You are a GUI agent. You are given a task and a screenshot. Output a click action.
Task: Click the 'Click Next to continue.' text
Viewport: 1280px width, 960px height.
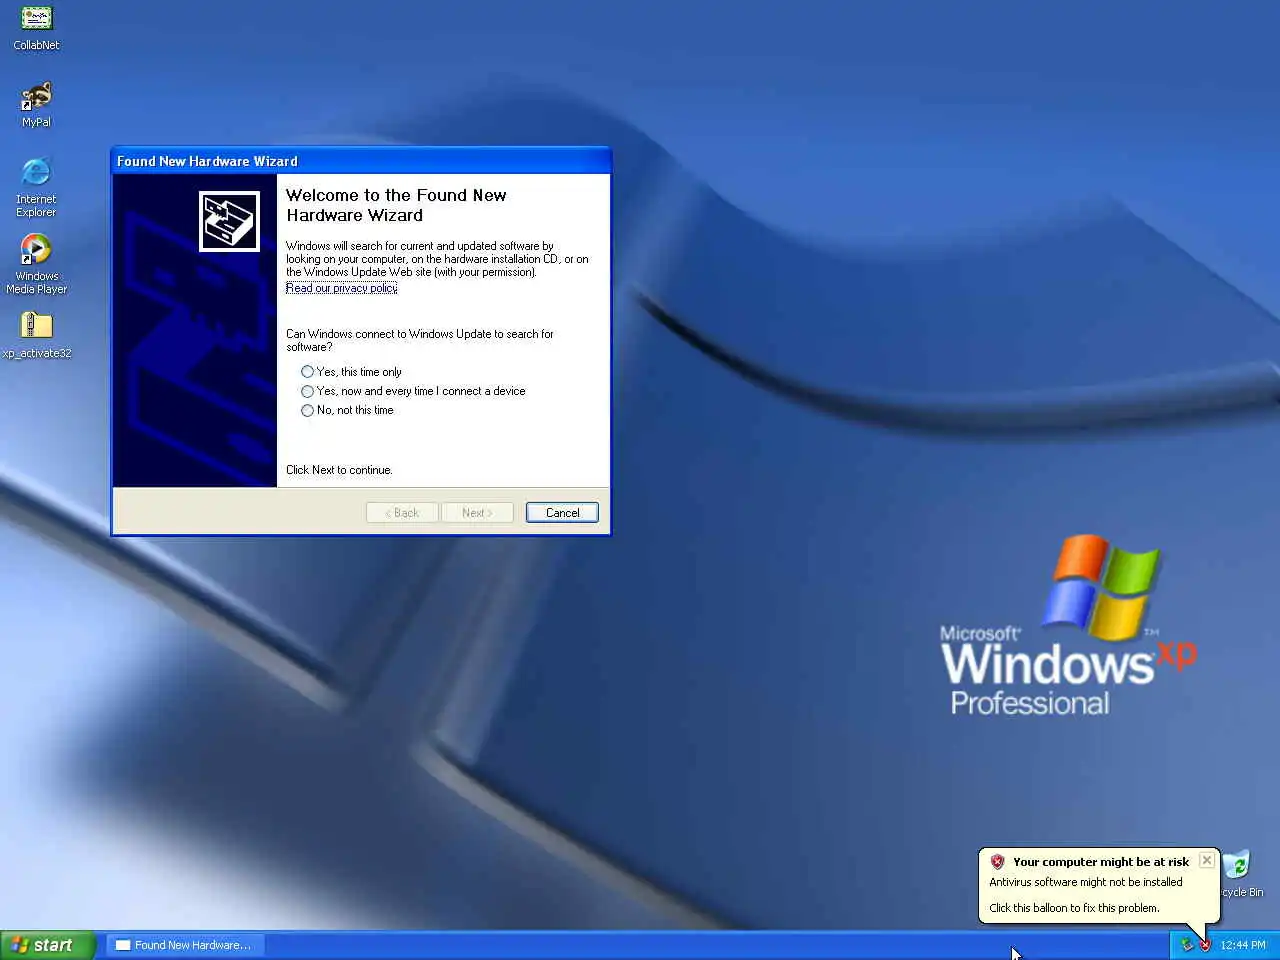coord(339,470)
